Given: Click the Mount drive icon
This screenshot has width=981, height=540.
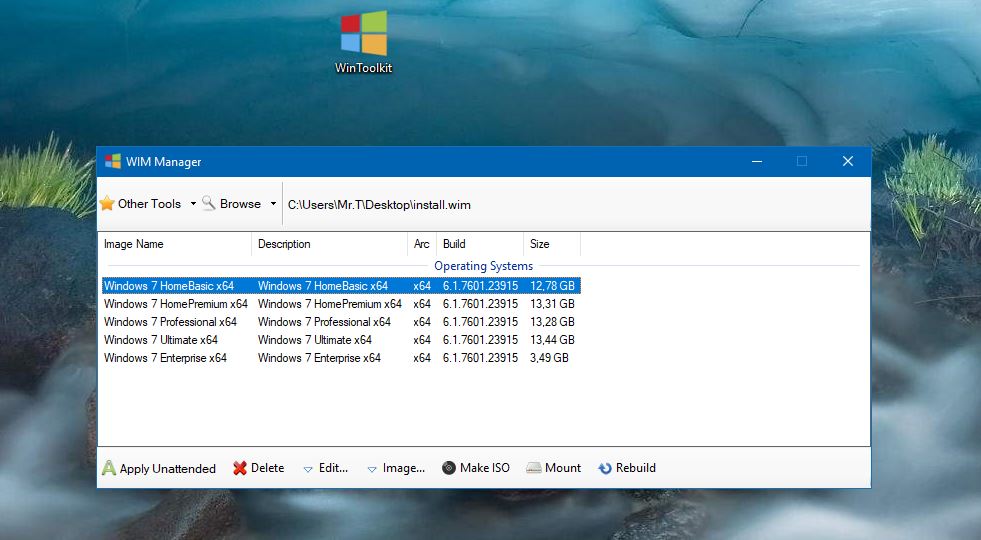Looking at the screenshot, I should [534, 468].
